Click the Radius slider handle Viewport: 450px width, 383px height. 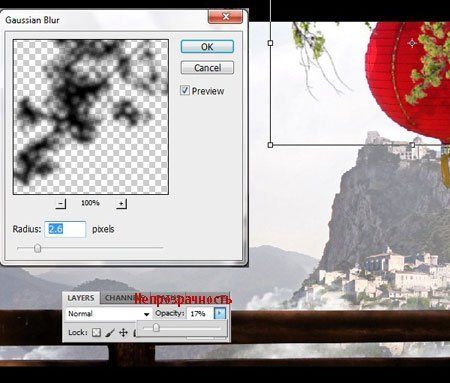37,248
